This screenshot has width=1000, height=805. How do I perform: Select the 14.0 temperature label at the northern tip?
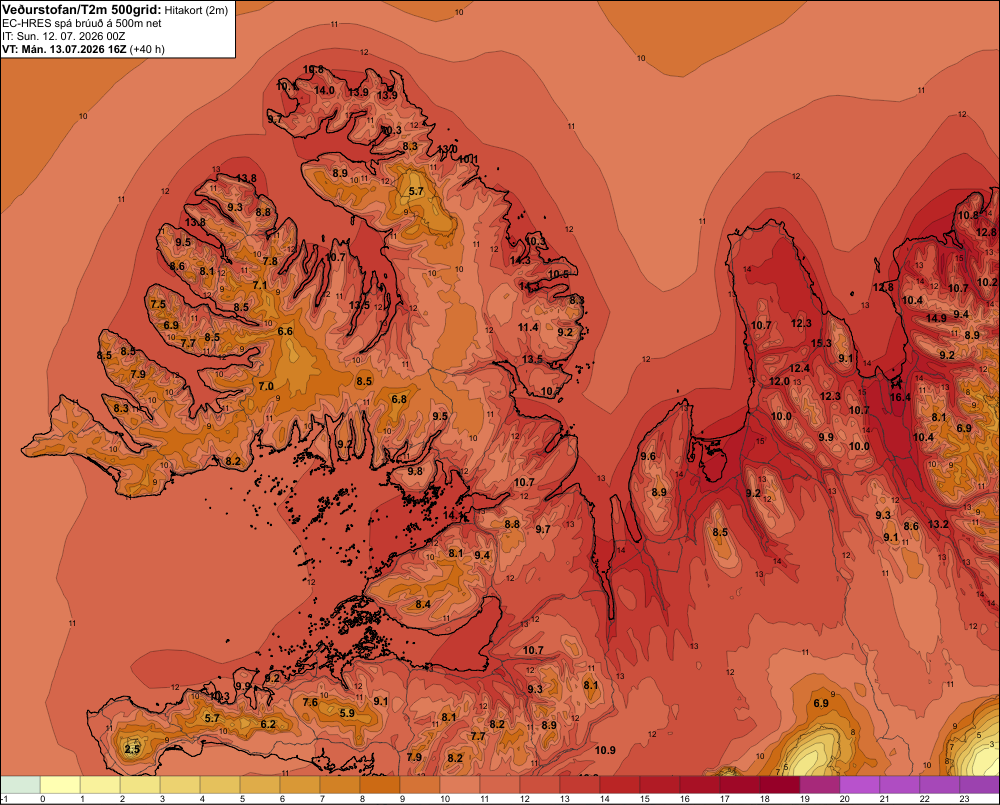[324, 91]
